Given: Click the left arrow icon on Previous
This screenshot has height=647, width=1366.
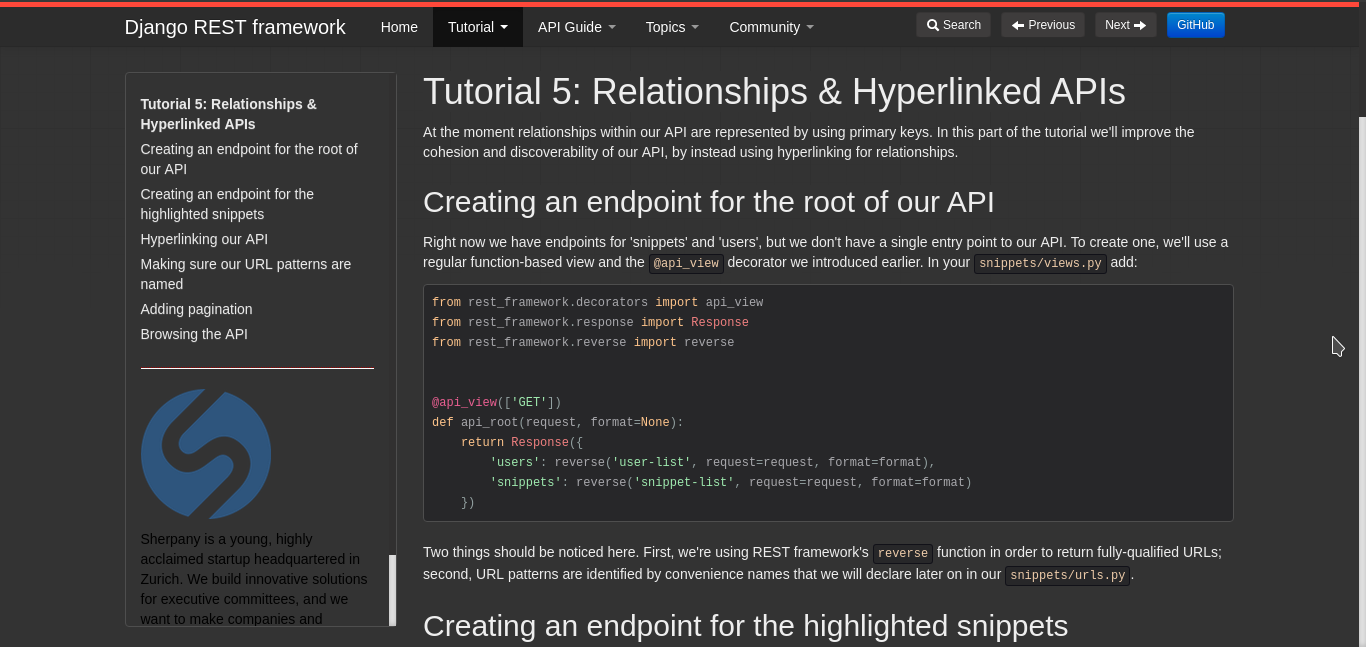Looking at the screenshot, I should [1018, 25].
